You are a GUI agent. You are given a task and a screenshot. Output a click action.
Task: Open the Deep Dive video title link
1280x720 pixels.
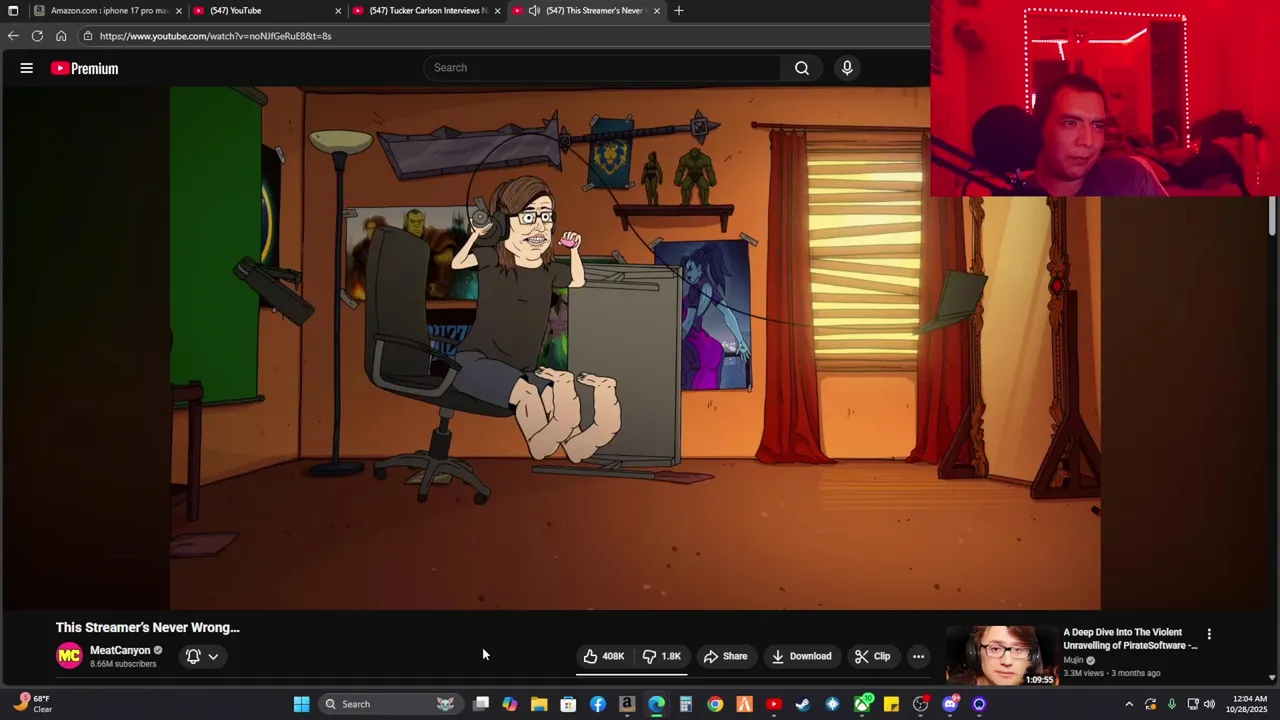coord(1130,639)
